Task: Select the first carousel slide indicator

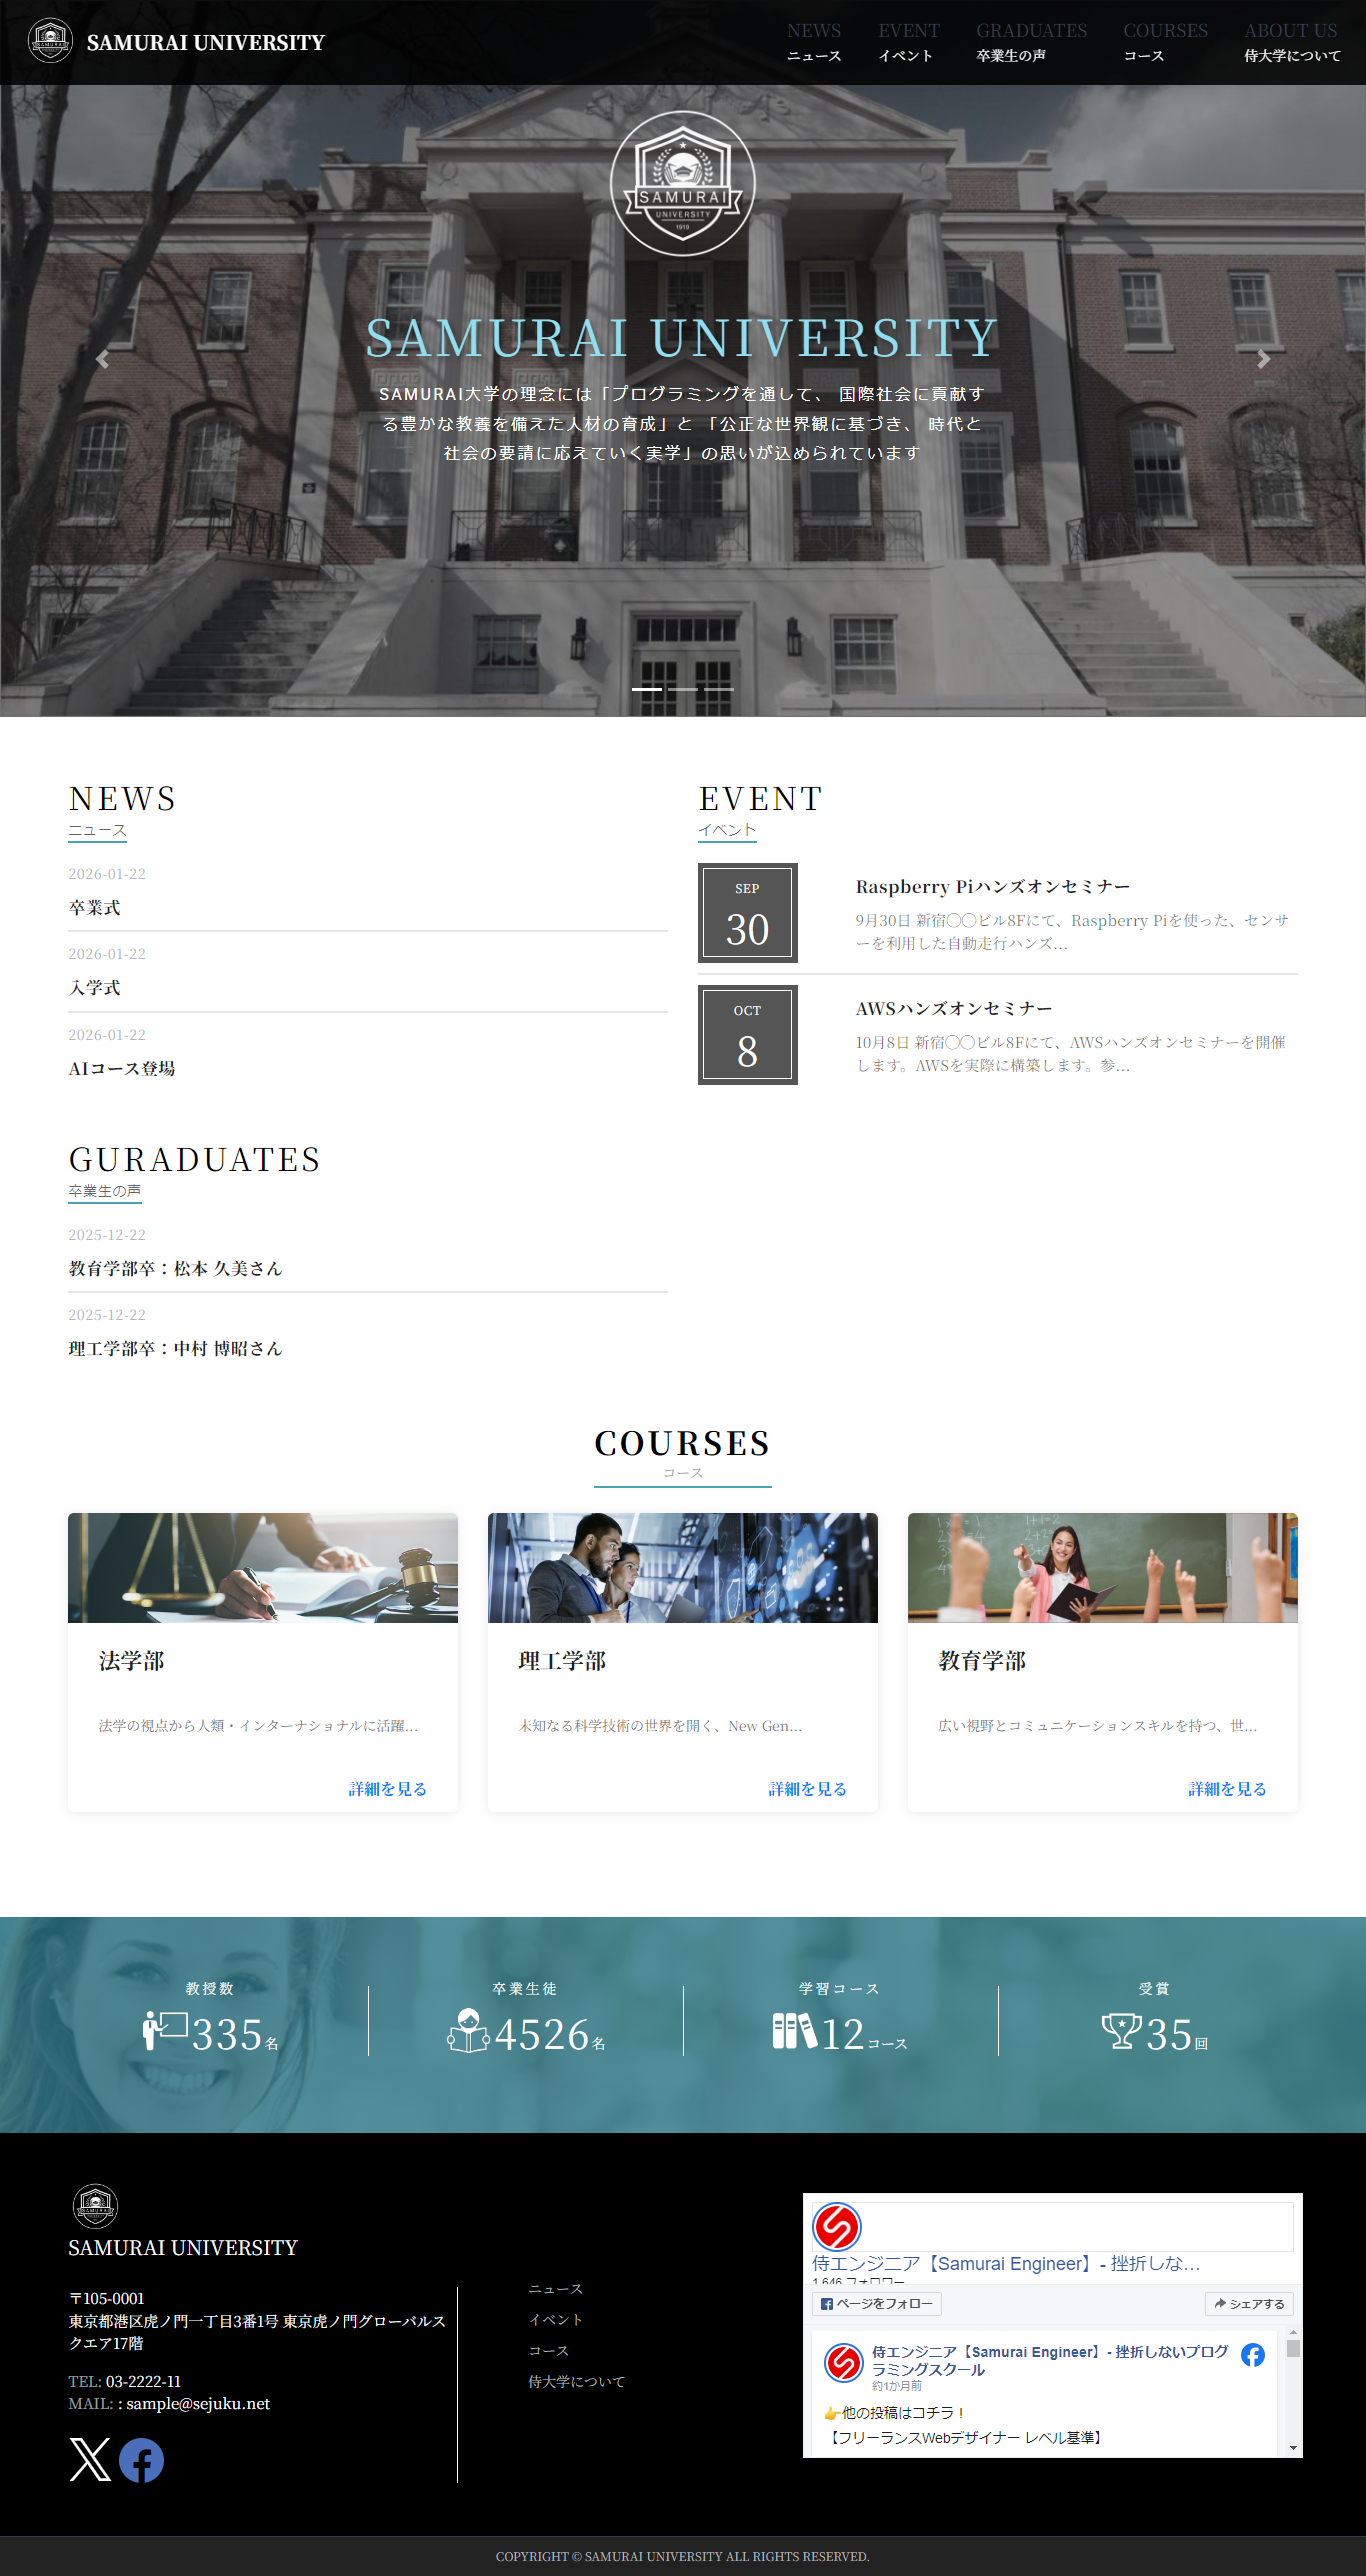Action: point(647,689)
